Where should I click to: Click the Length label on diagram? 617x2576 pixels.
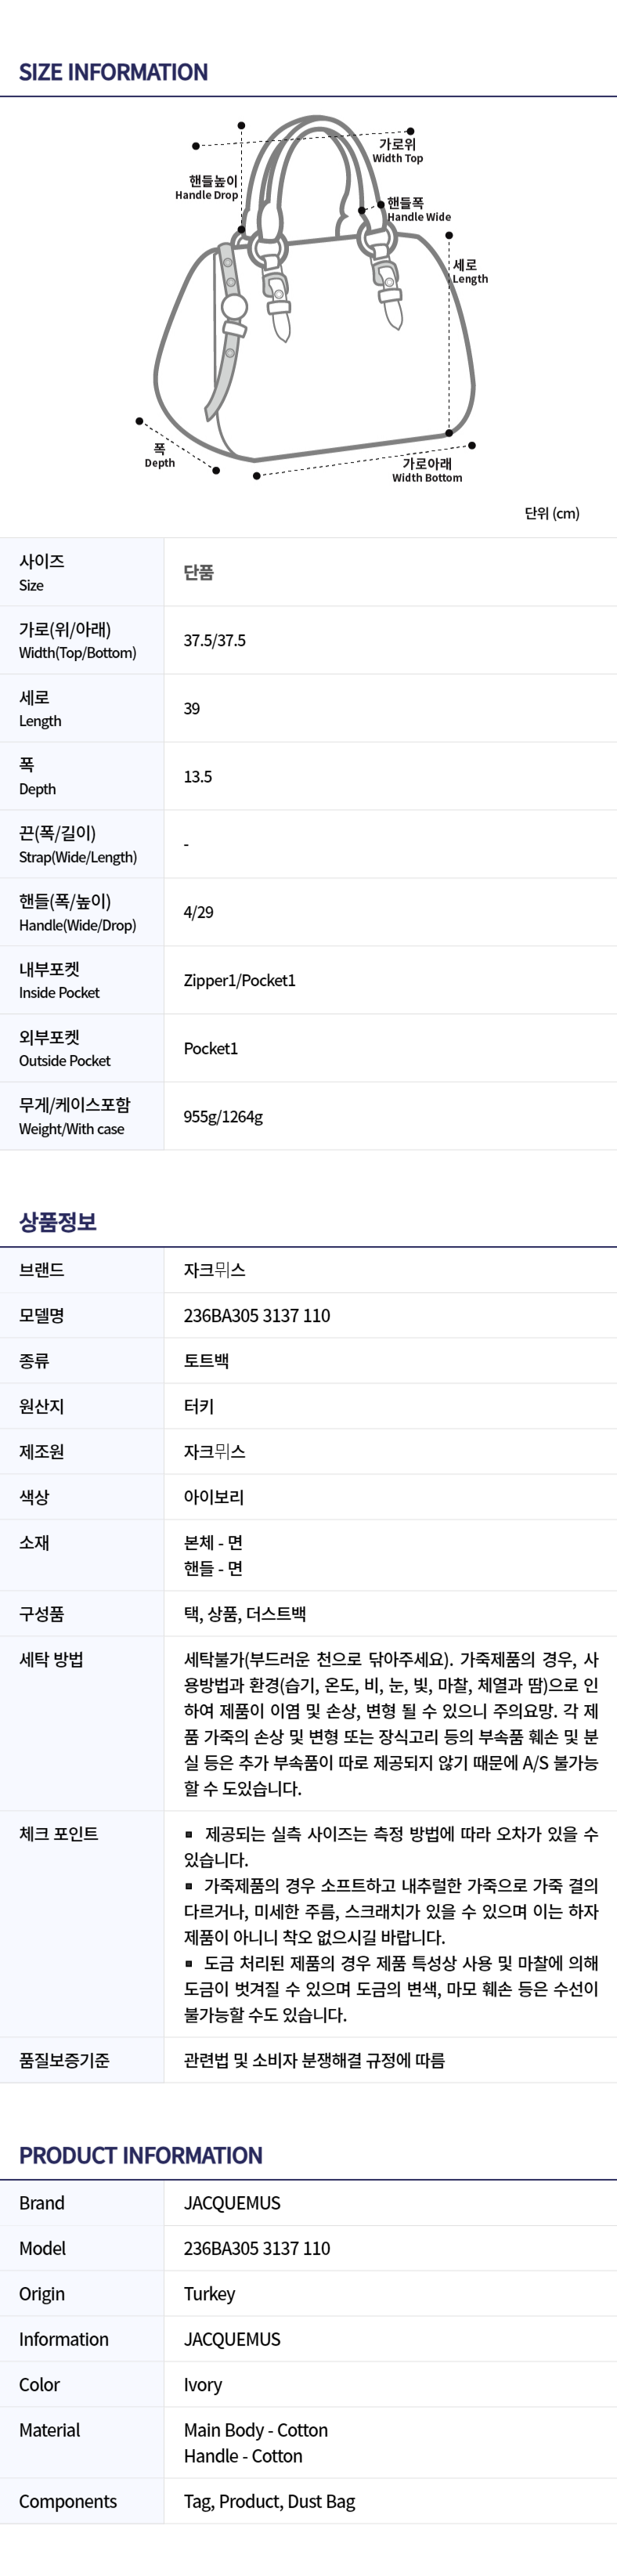pos(469,272)
